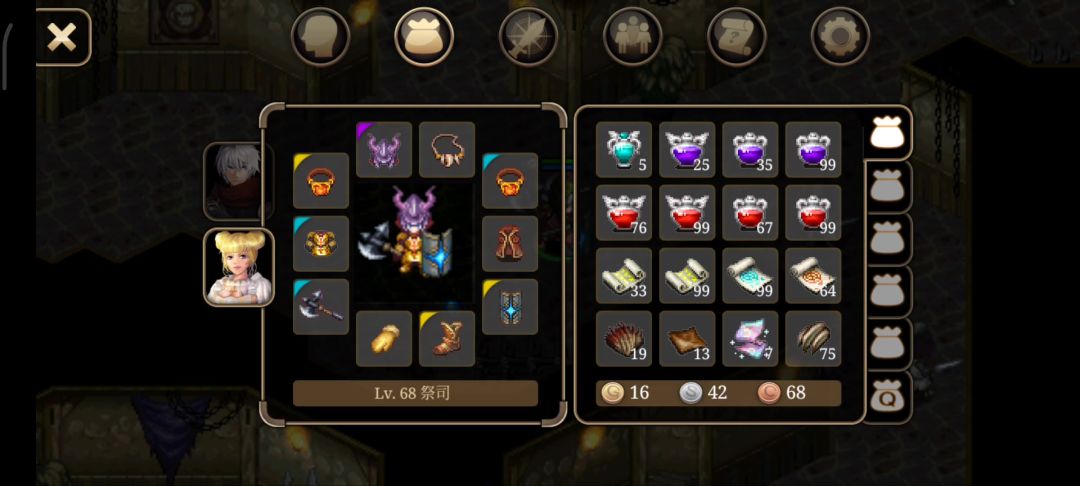This screenshot has width=1080, height=486.
Task: Select the fang necklace equipment slot
Action: coord(447,149)
